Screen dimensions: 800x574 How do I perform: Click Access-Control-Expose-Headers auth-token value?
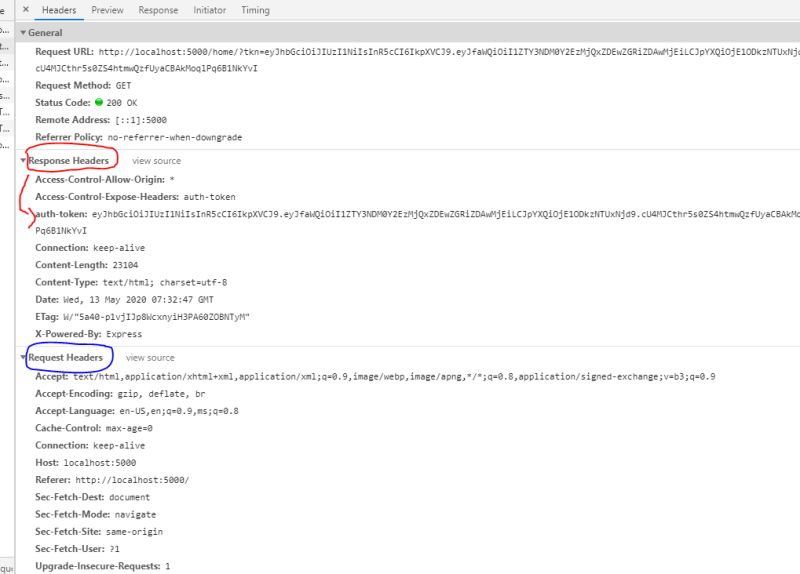(x=210, y=197)
